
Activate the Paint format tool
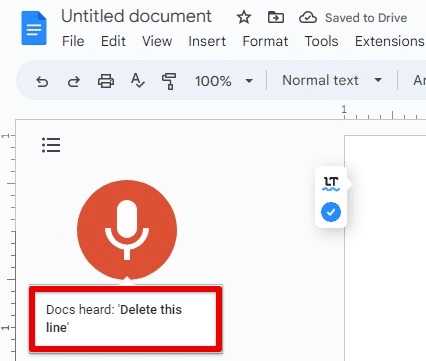point(169,81)
